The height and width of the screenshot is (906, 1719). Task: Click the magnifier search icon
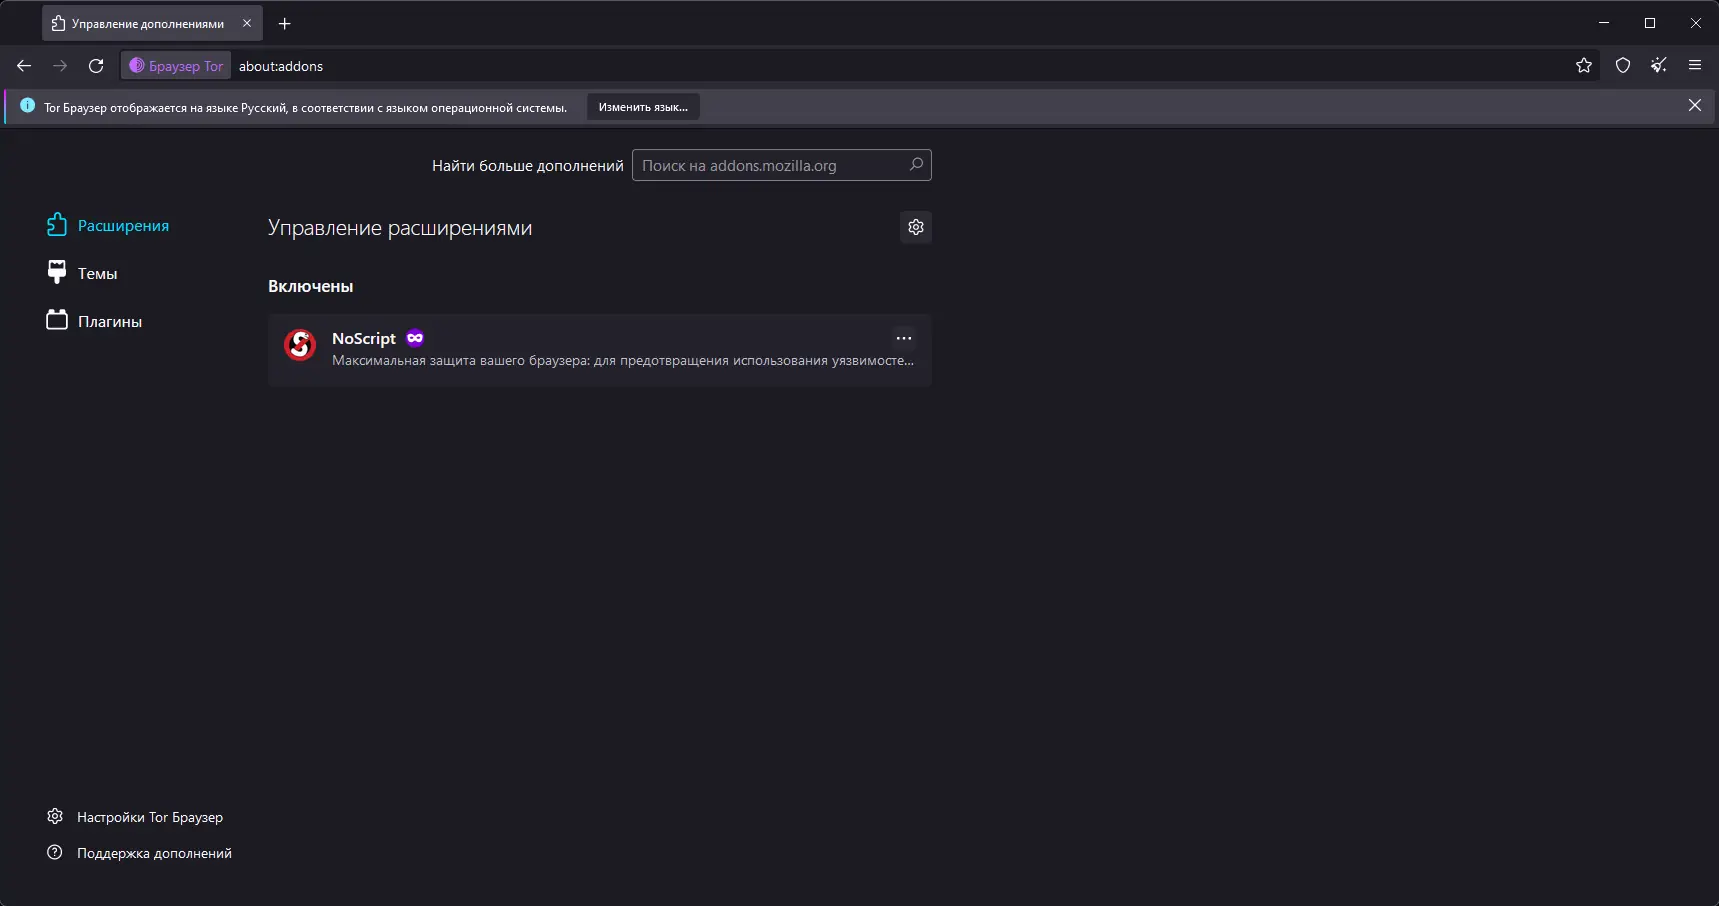[916, 165]
